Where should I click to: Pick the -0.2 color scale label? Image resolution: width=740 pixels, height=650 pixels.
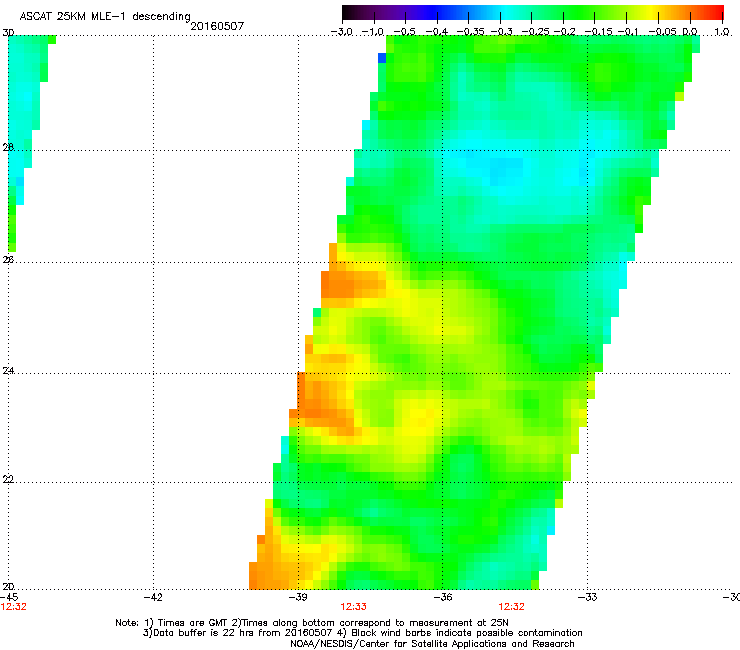pos(564,32)
